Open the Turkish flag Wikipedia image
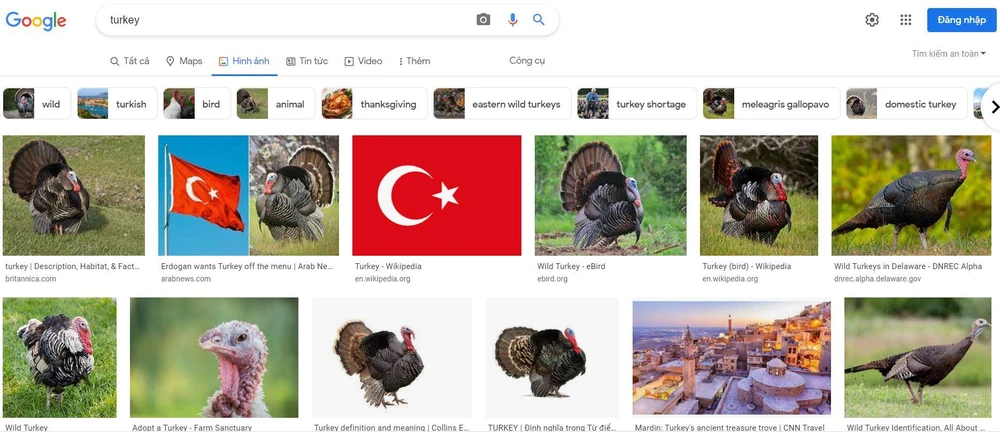Viewport: 1000px width, 436px height. (x=437, y=195)
